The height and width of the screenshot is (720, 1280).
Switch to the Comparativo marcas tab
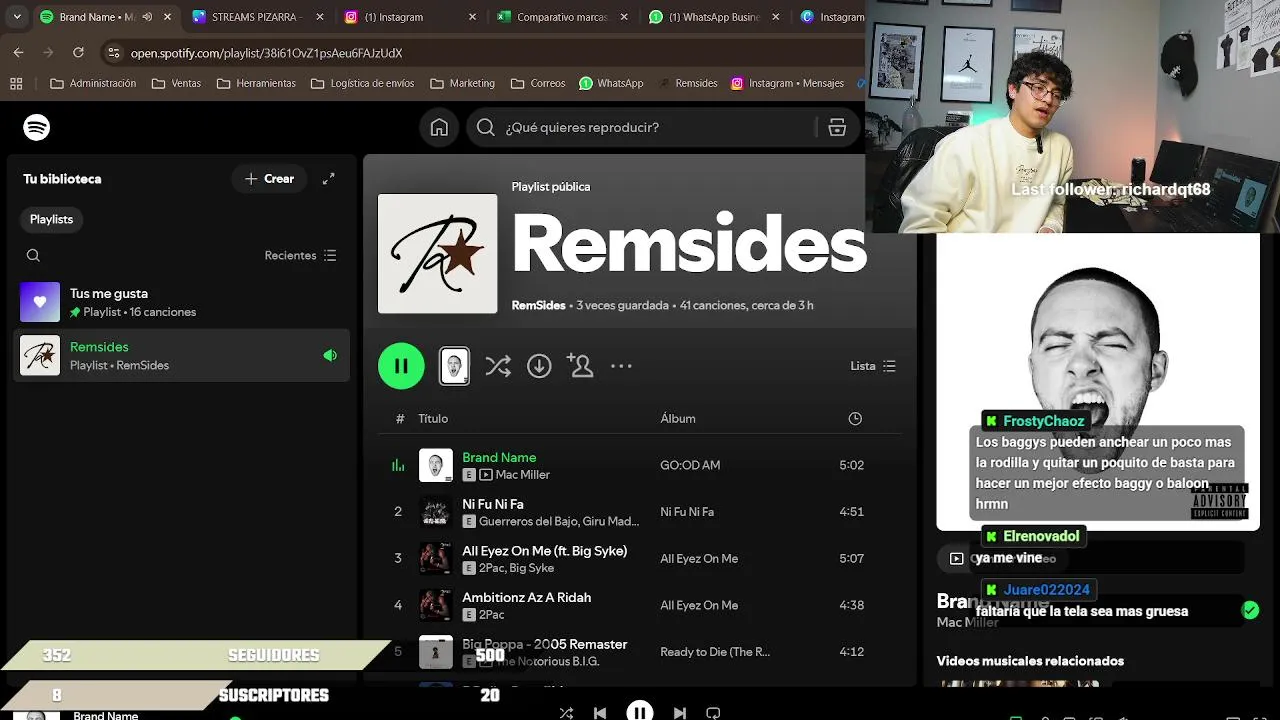click(x=562, y=17)
